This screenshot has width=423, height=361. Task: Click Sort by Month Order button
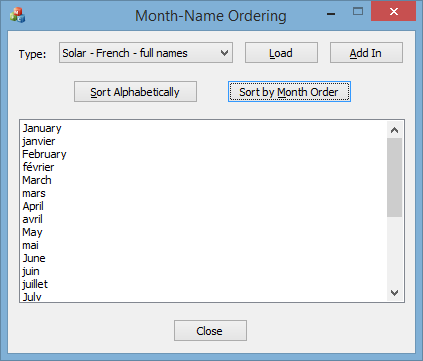[289, 92]
